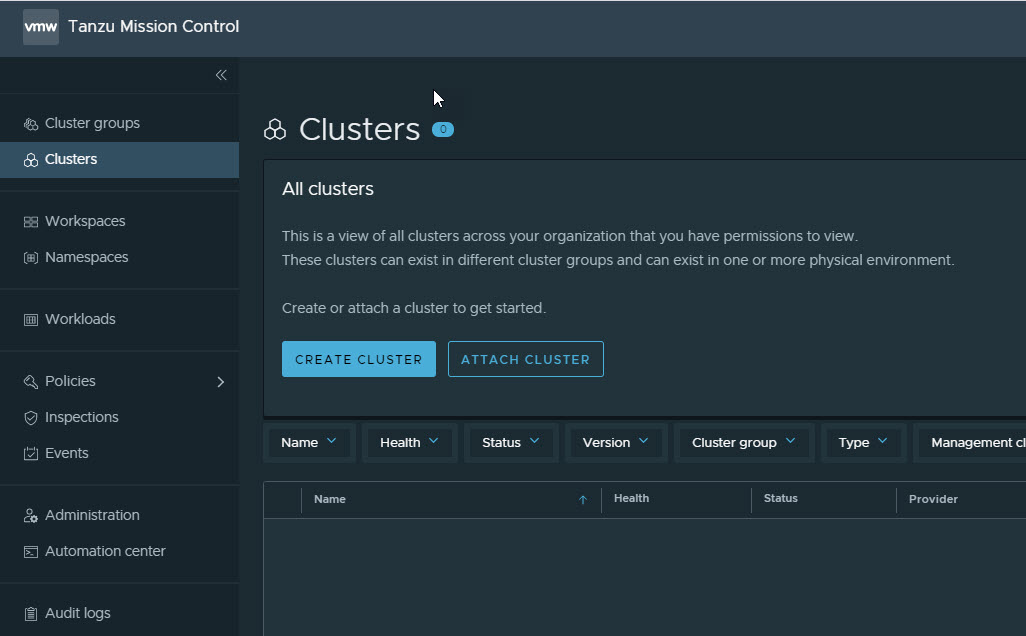View Audit logs
The height and width of the screenshot is (636, 1026).
(x=119, y=614)
